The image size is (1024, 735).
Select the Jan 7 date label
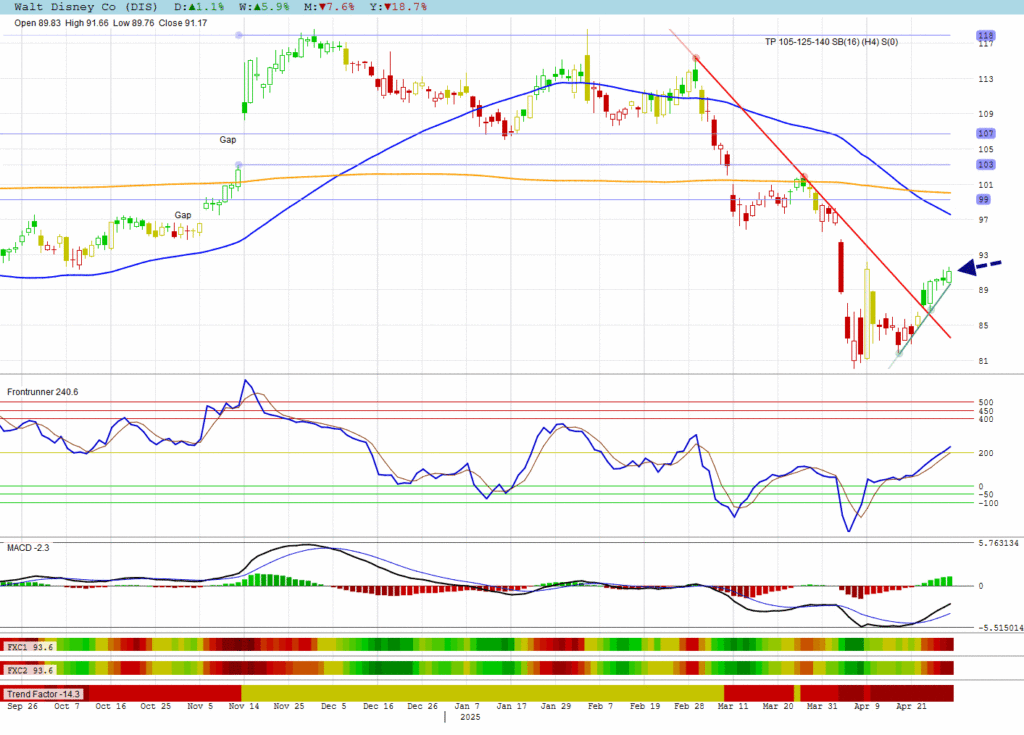467,706
